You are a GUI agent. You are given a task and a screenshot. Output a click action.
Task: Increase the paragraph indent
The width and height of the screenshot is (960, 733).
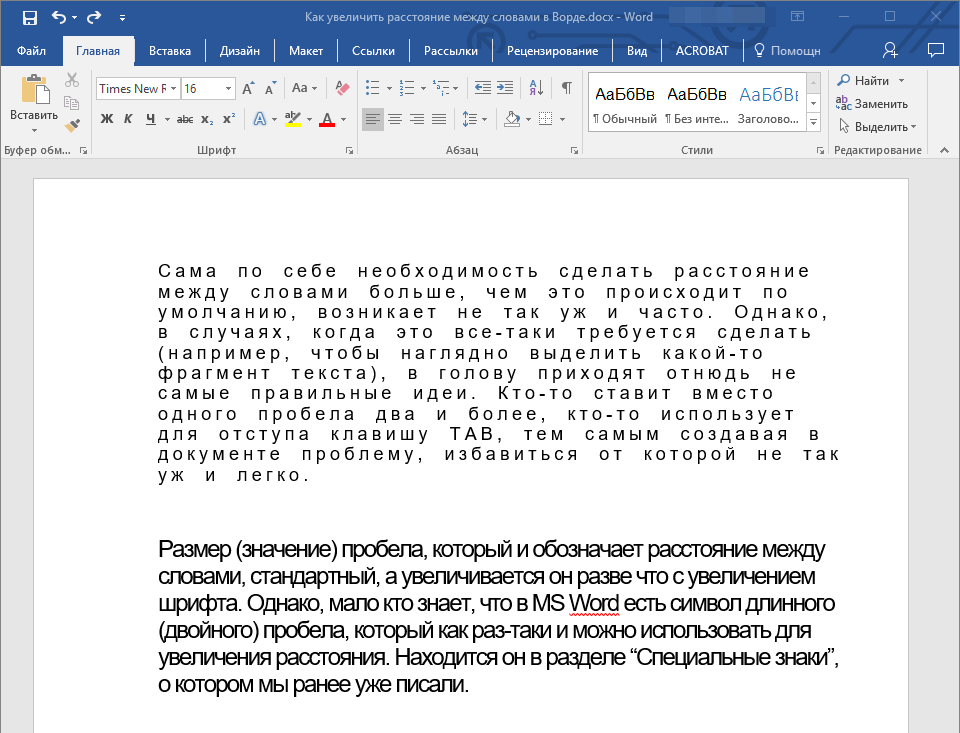[505, 88]
